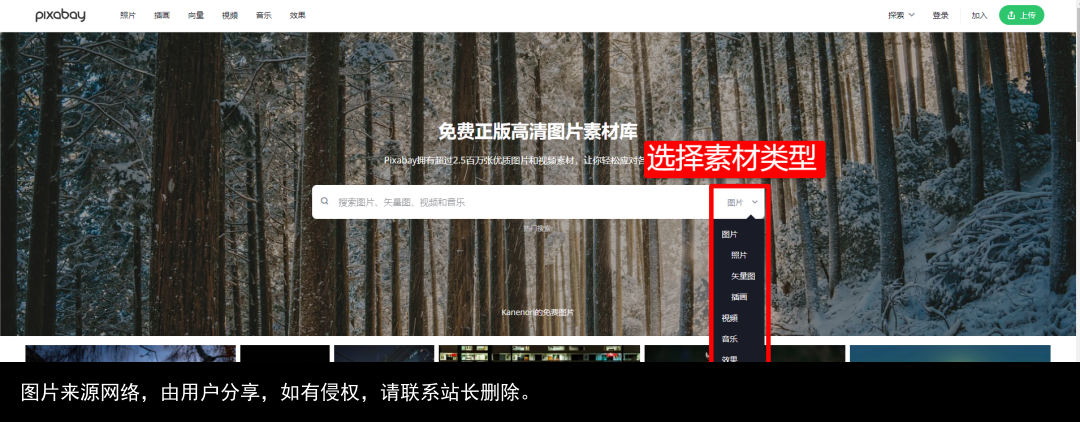
Task: Click the 登录 login link
Action: 940,15
